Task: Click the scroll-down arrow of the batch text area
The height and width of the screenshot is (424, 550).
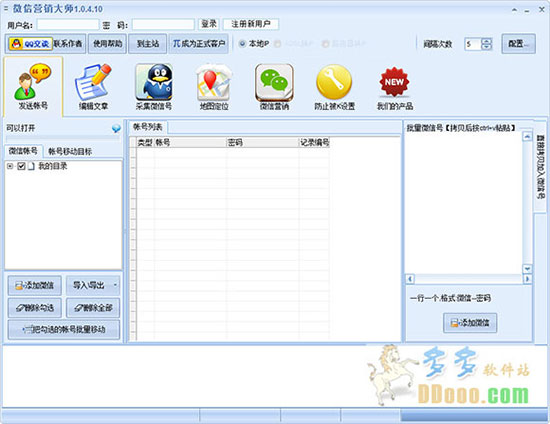Action: coord(527,269)
